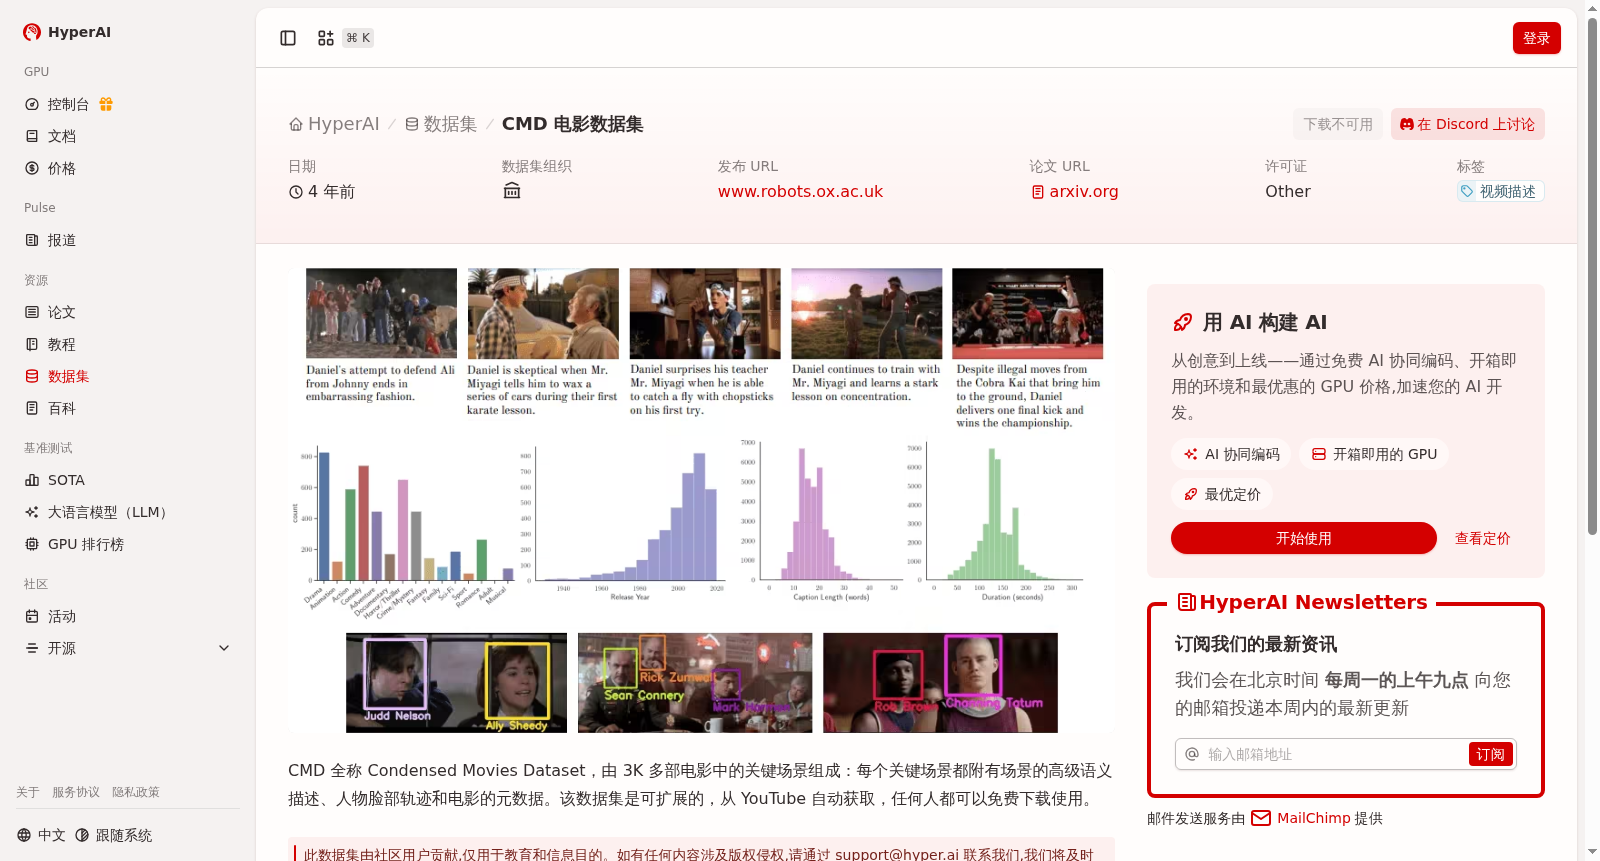The width and height of the screenshot is (1600, 861).
Task: Click the globe language icon
Action: tap(24, 835)
